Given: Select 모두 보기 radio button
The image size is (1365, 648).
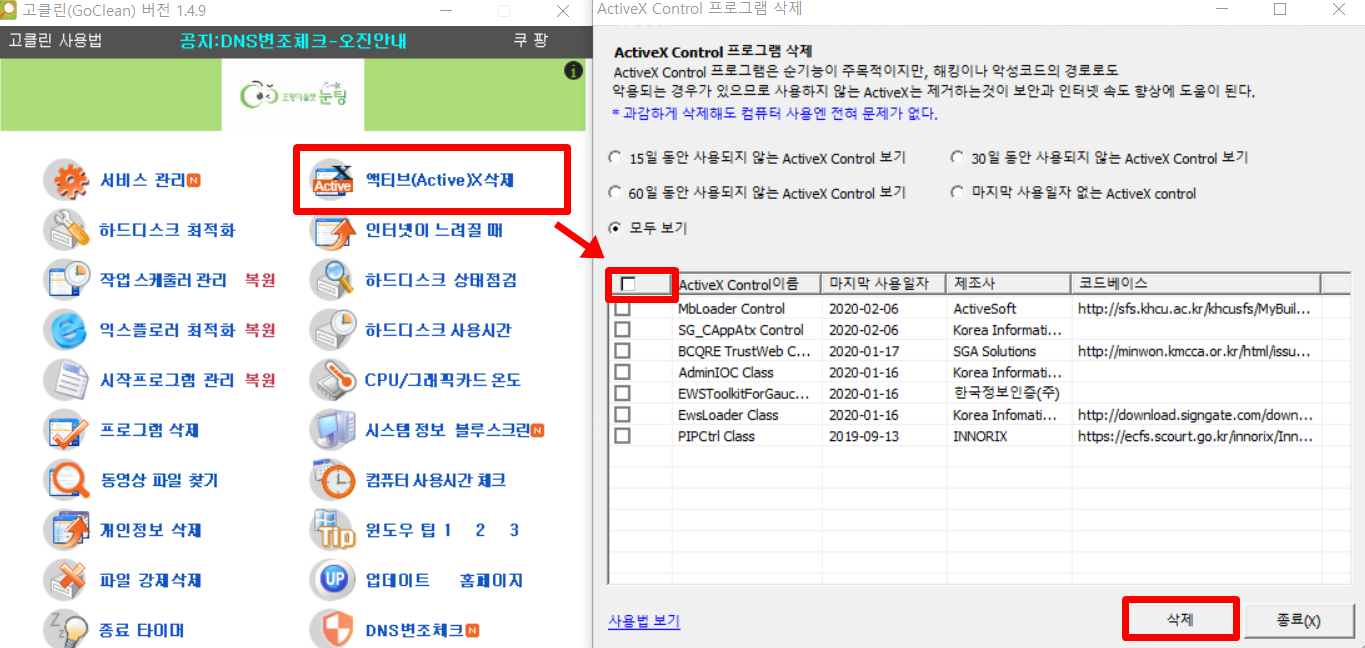Looking at the screenshot, I should [614, 227].
